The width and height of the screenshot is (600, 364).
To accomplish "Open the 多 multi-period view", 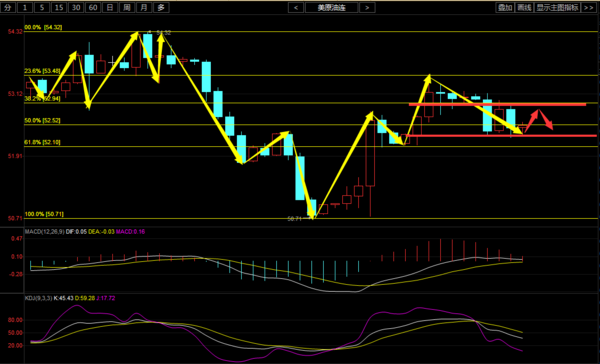I will click(161, 7).
